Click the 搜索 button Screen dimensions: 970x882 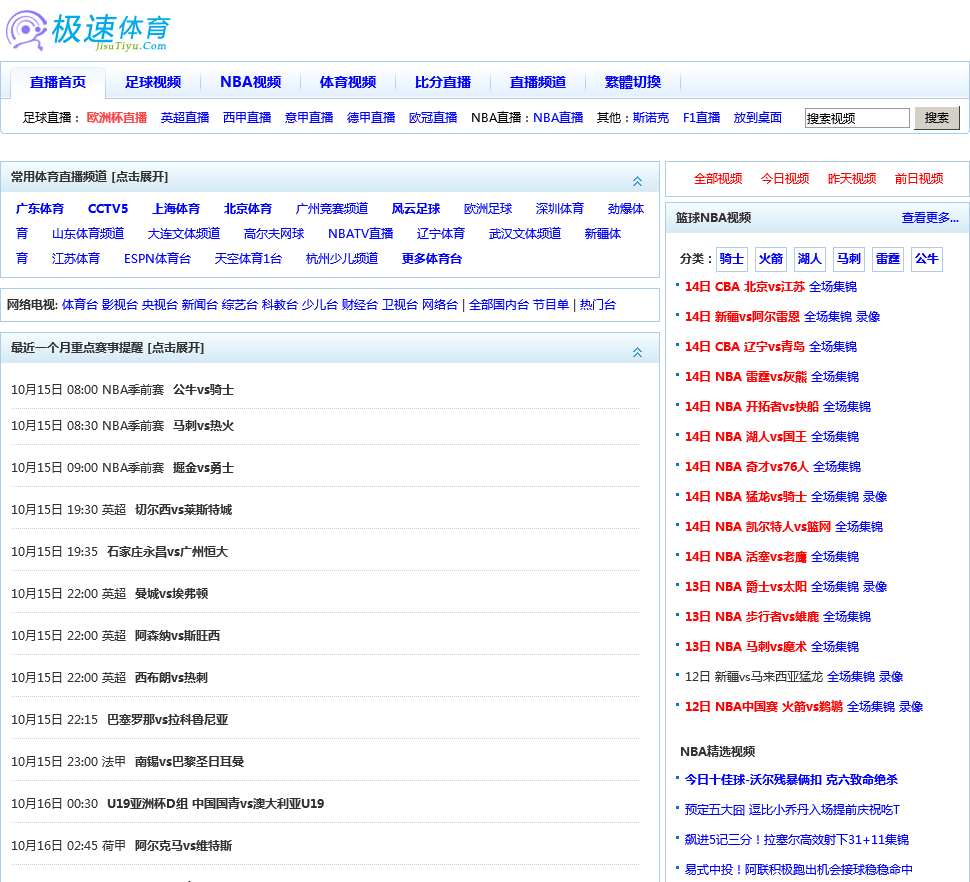tap(937, 118)
